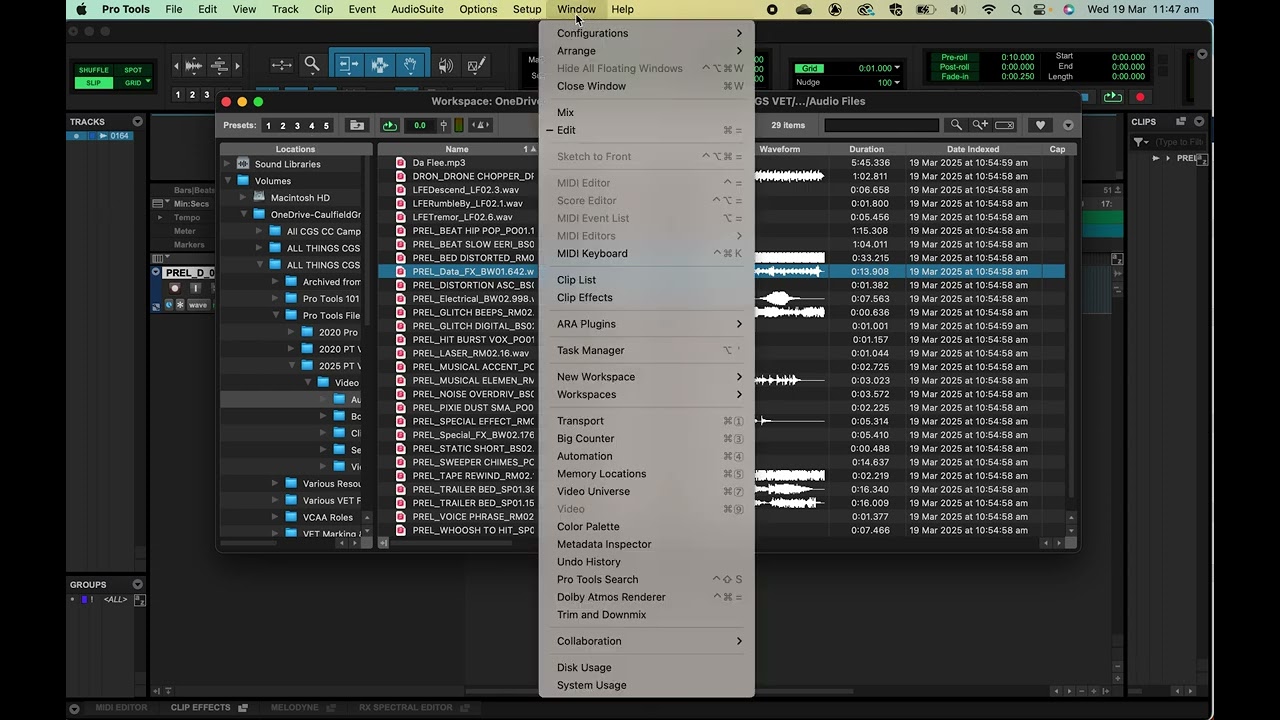
Task: Expand the Sound Libraries tree item
Action: click(x=227, y=164)
